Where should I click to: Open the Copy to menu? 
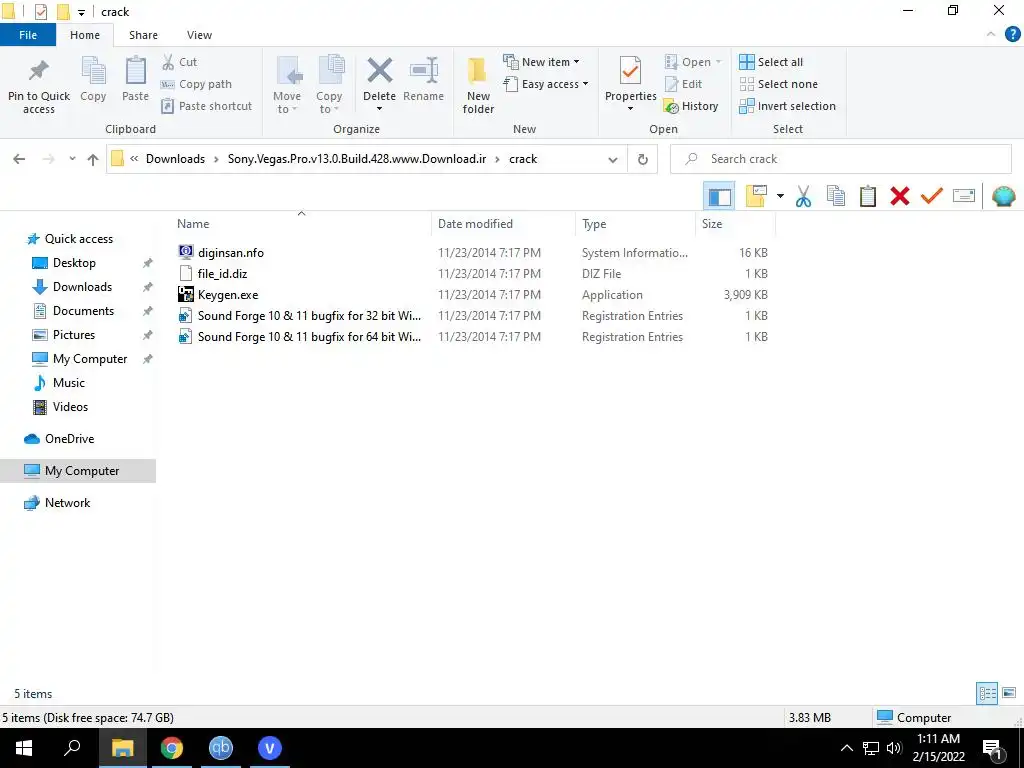[329, 85]
